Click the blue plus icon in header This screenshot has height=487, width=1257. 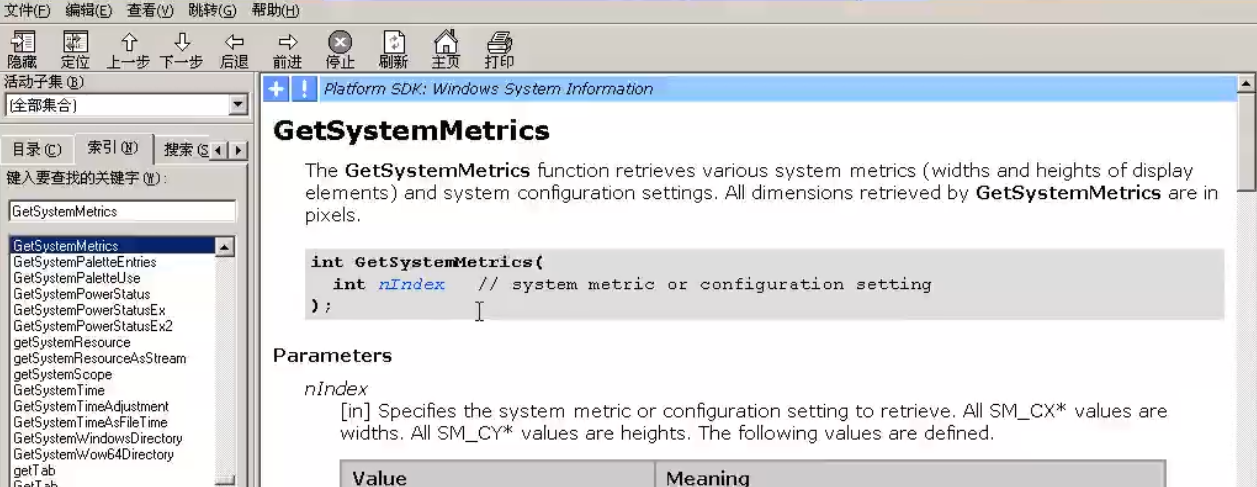tap(276, 89)
